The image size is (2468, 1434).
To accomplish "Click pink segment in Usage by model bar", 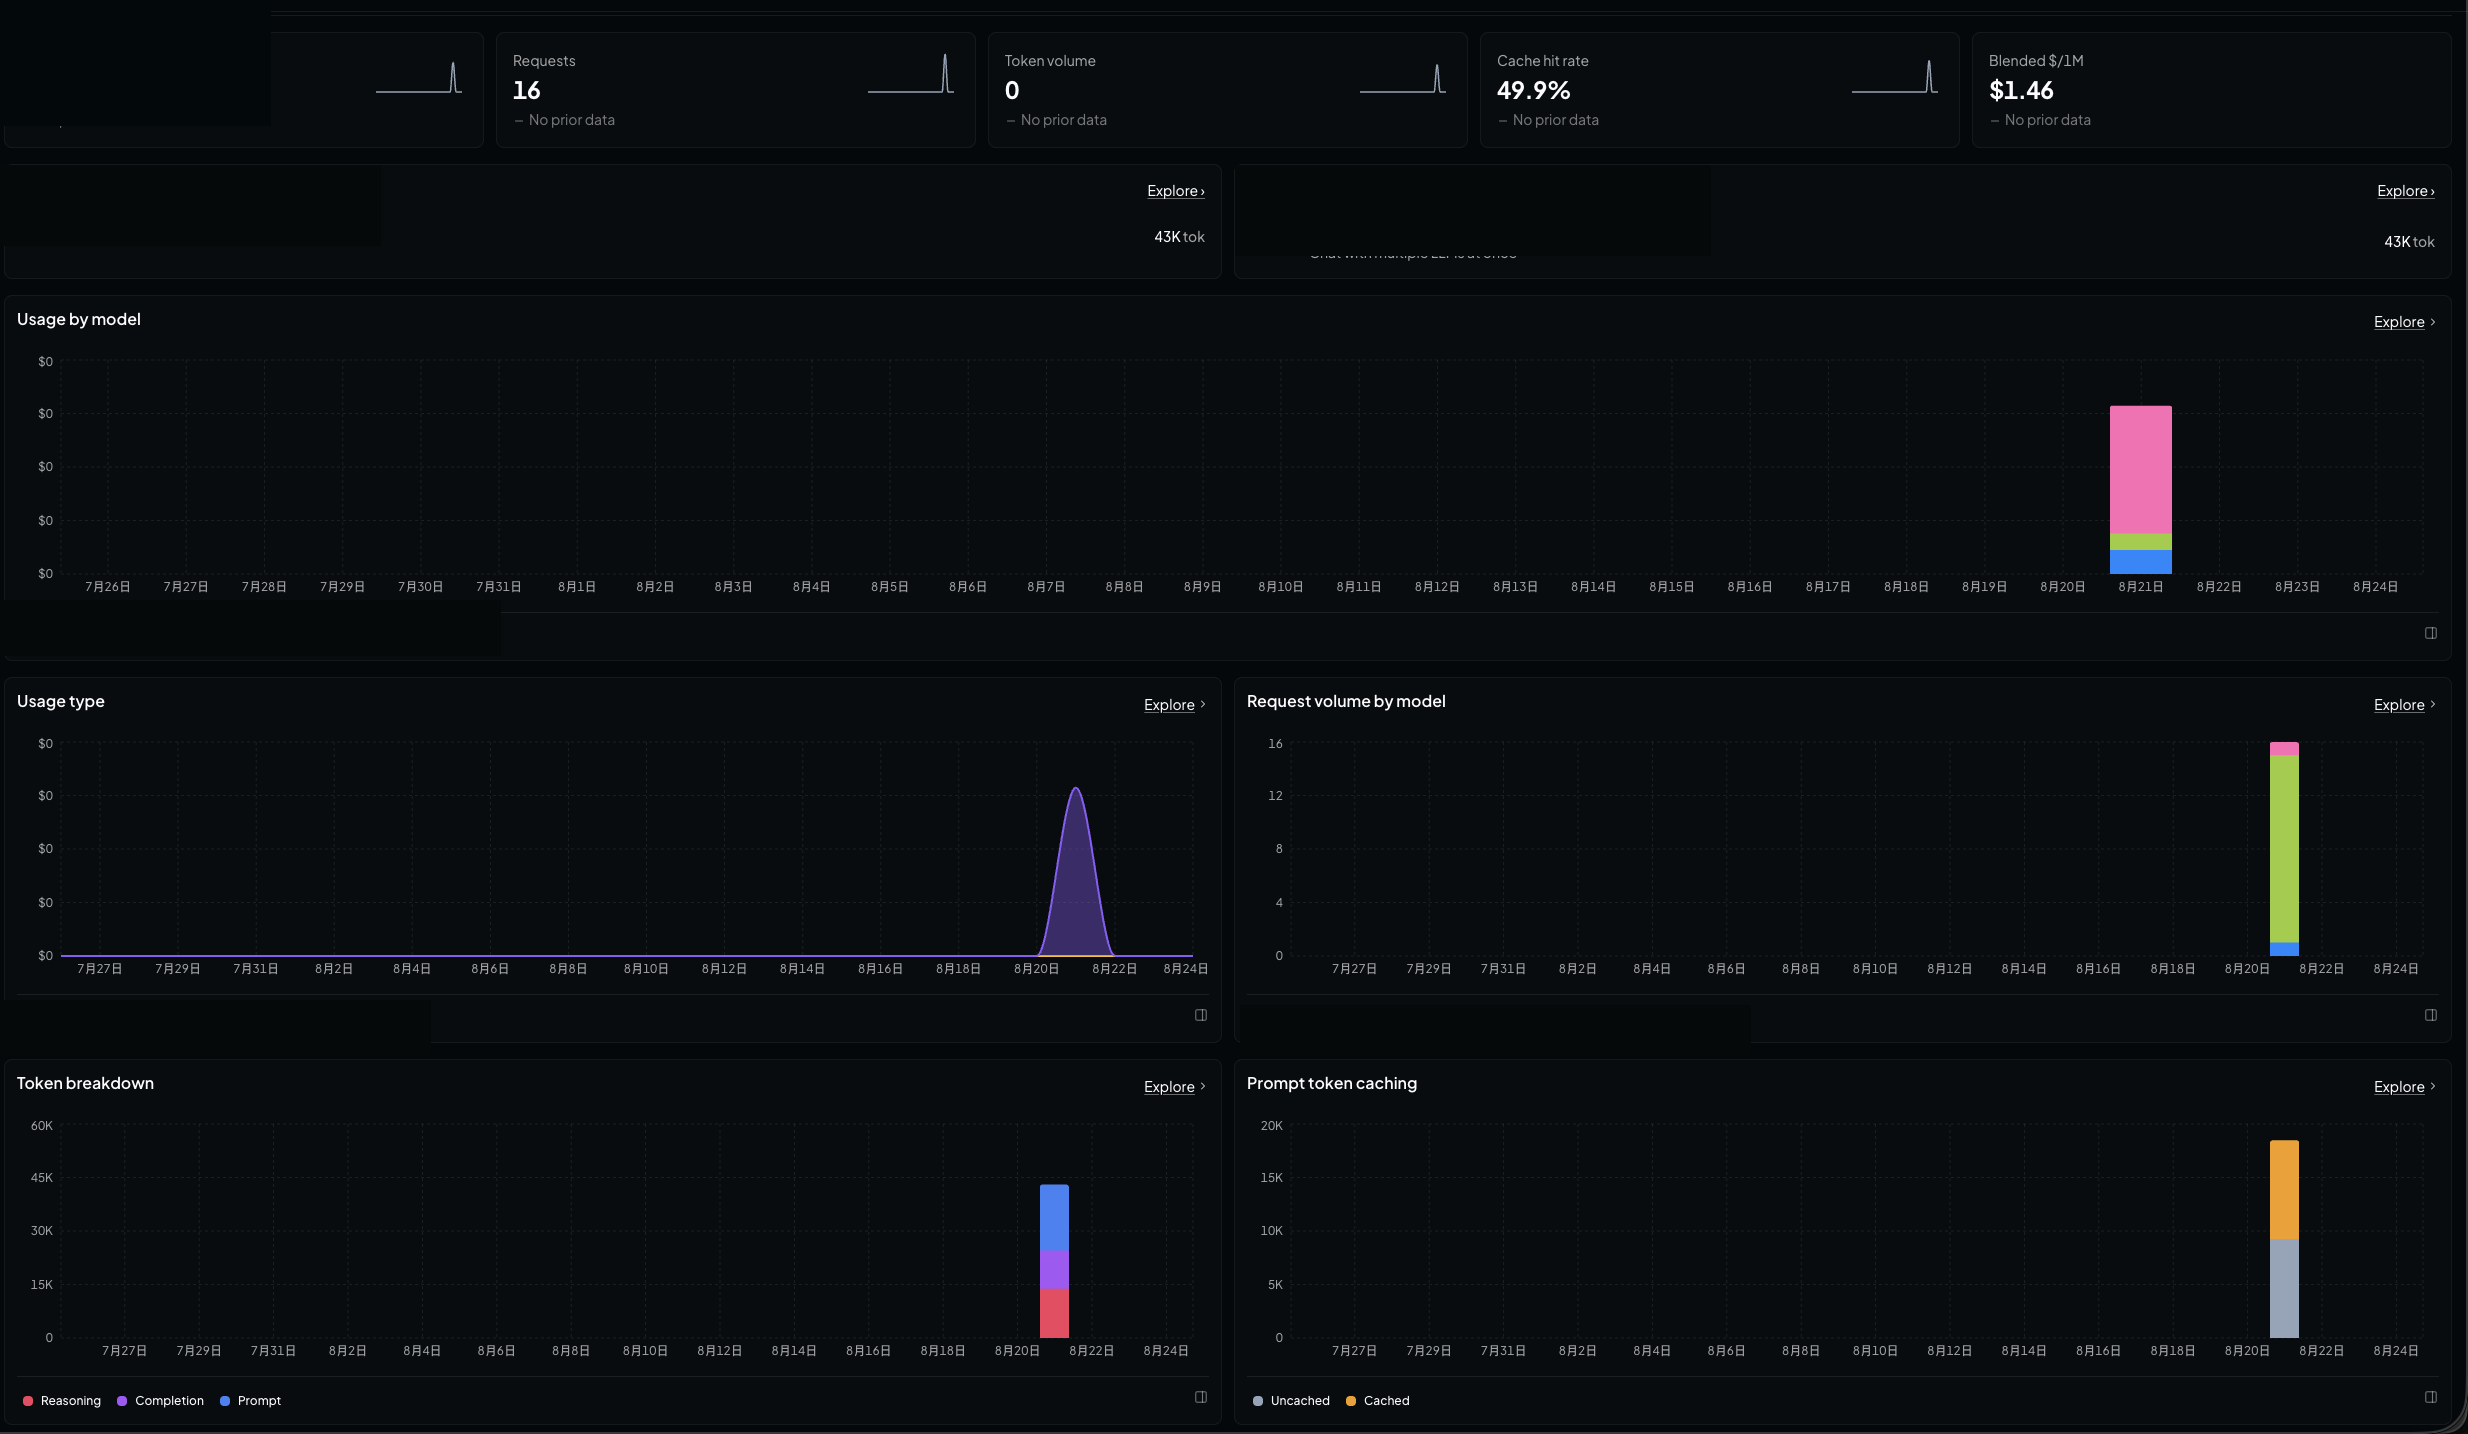I will 2140,469.
